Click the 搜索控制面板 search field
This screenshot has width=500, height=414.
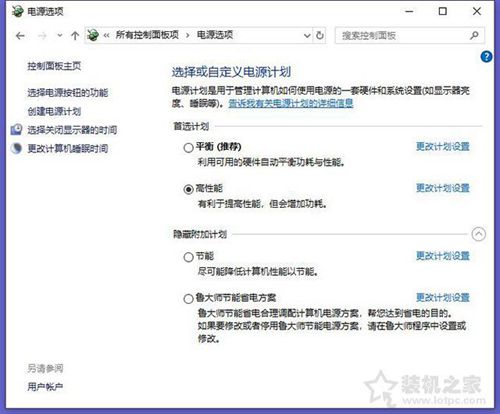(x=402, y=35)
